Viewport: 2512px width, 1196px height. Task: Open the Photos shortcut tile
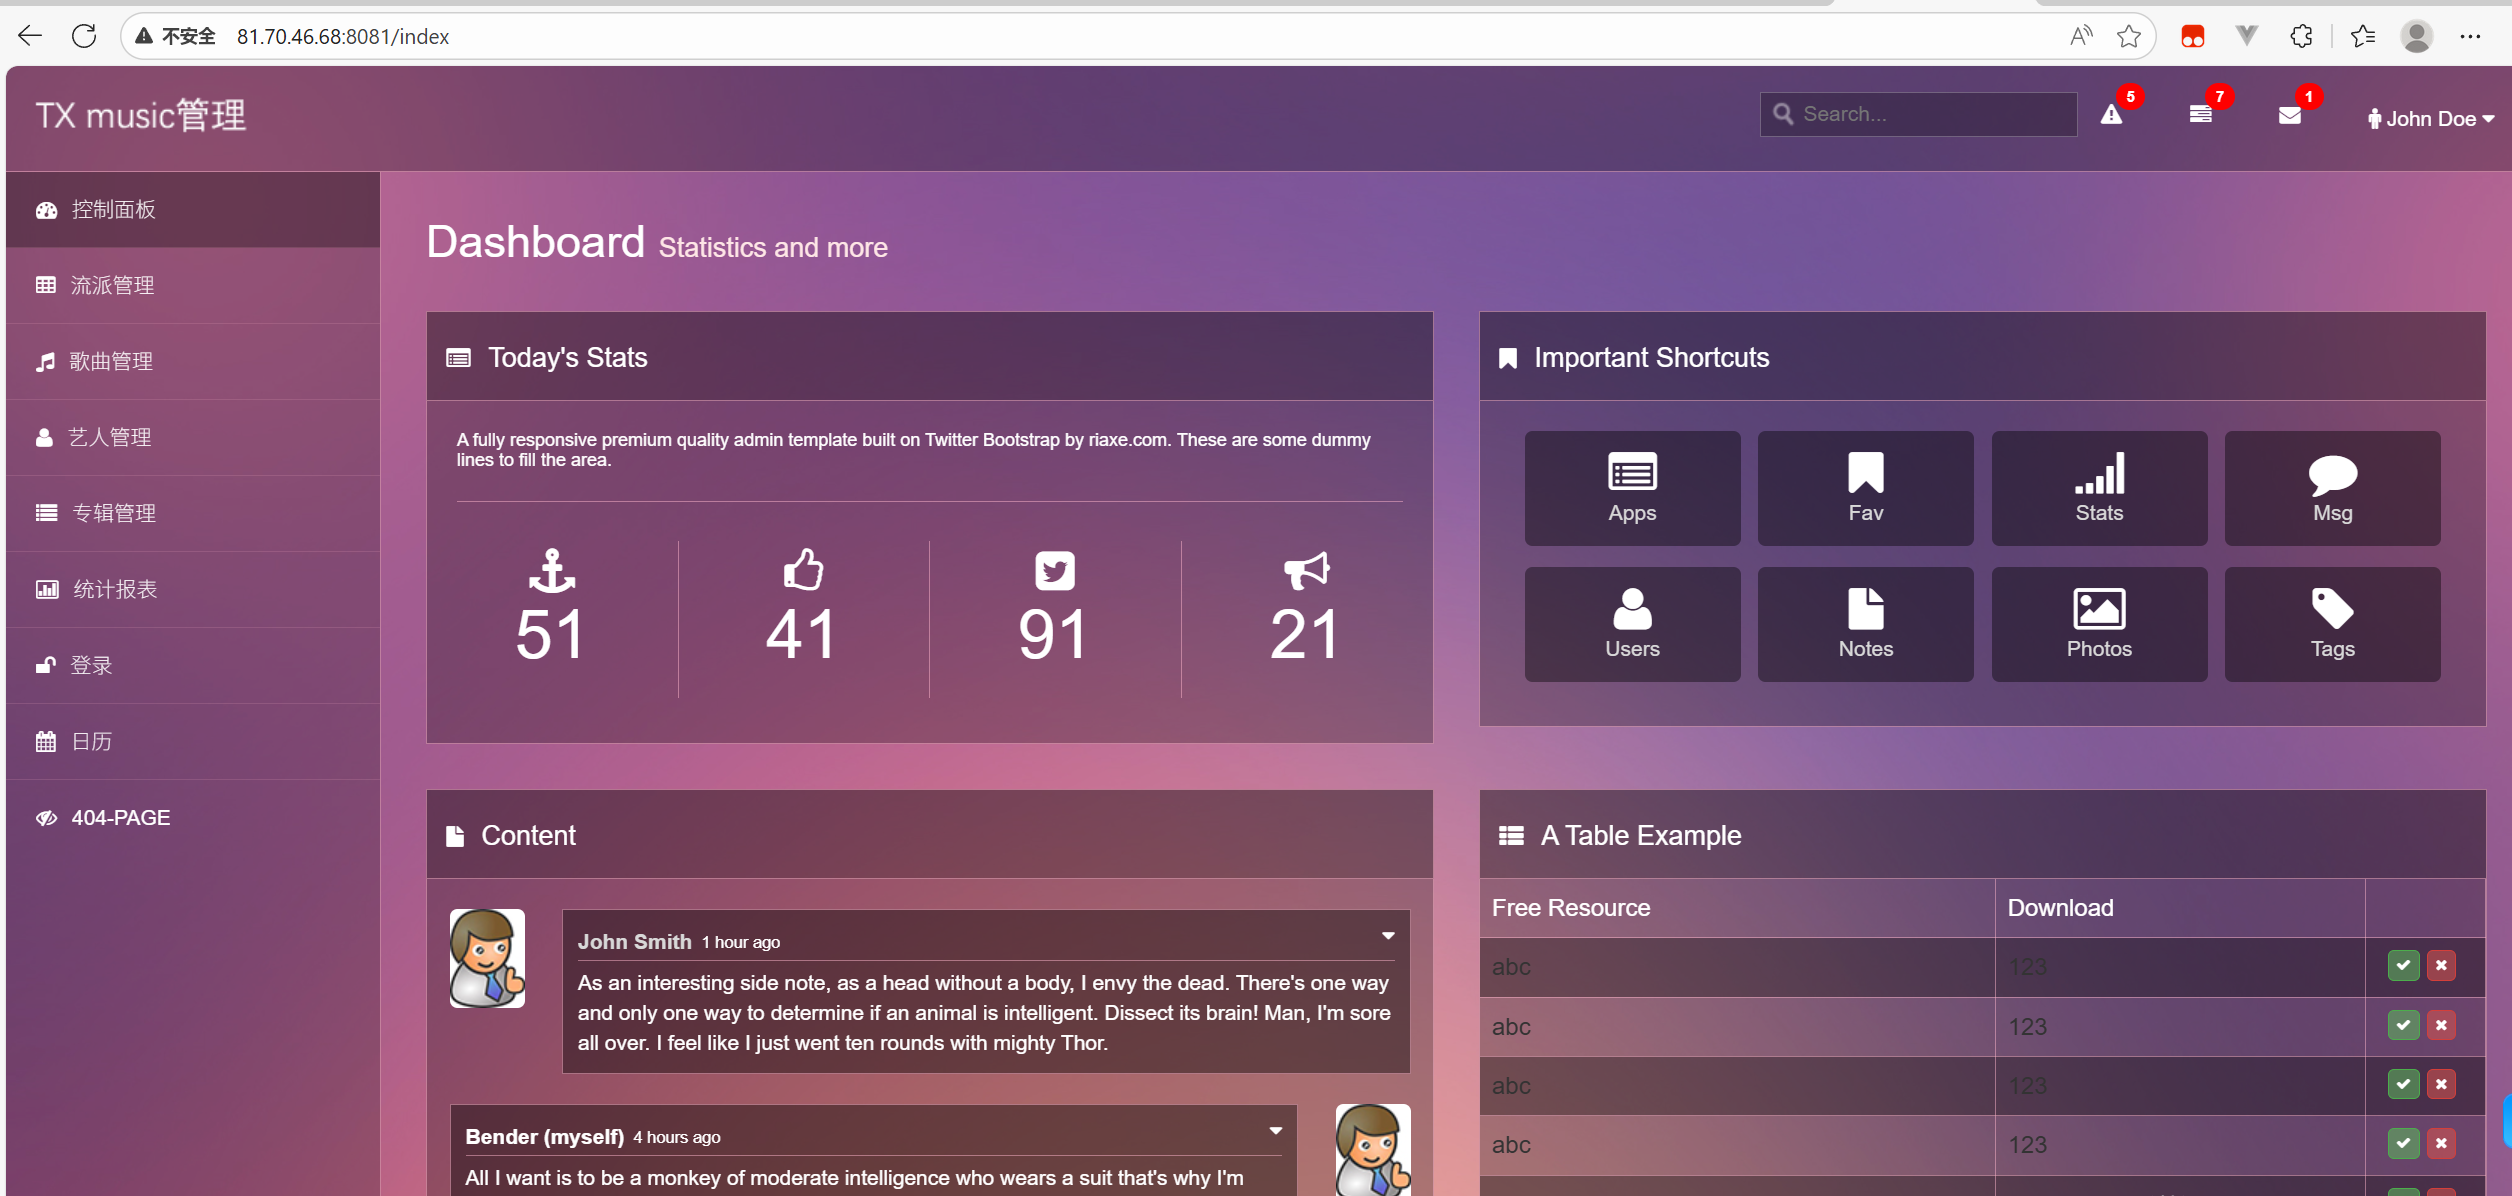click(x=2098, y=624)
